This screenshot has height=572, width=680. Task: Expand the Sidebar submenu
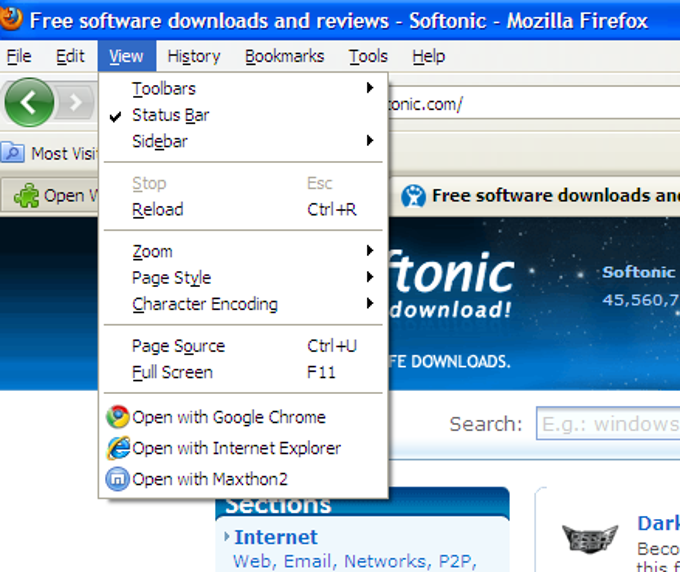[x=243, y=141]
